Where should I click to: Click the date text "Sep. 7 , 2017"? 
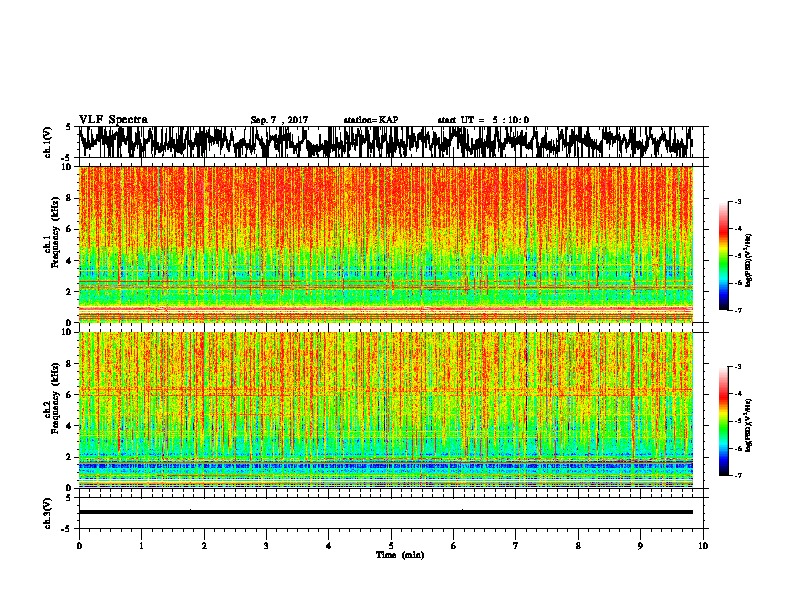coord(279,120)
